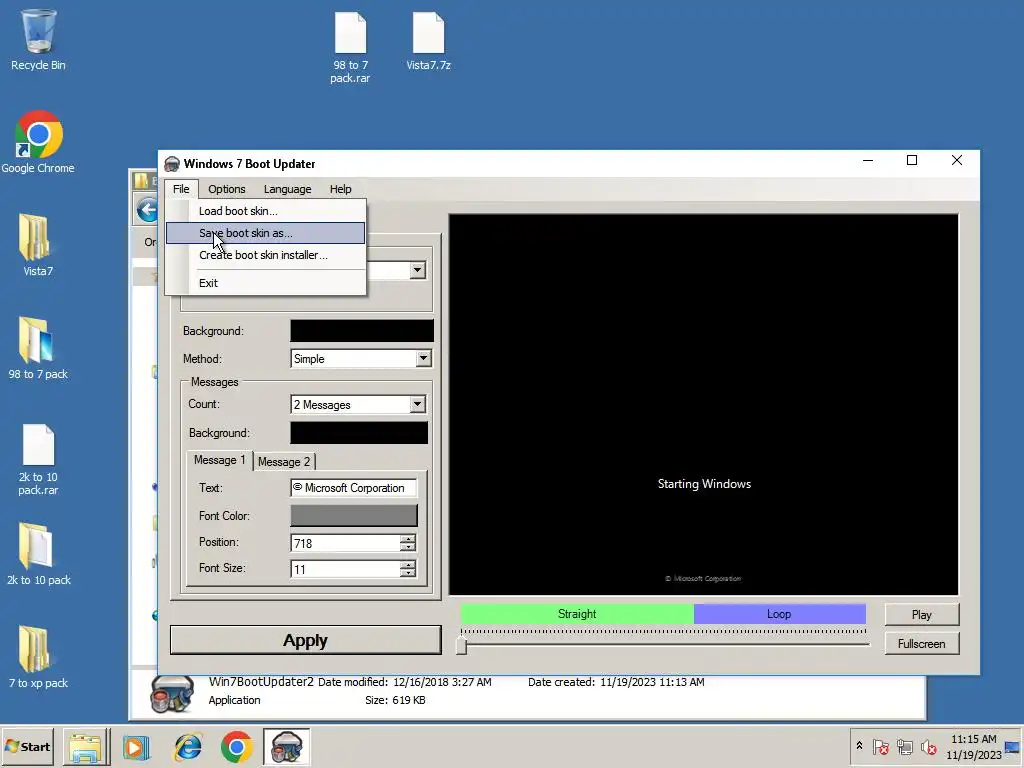Click the Play button
The height and width of the screenshot is (768, 1024).
(921, 615)
